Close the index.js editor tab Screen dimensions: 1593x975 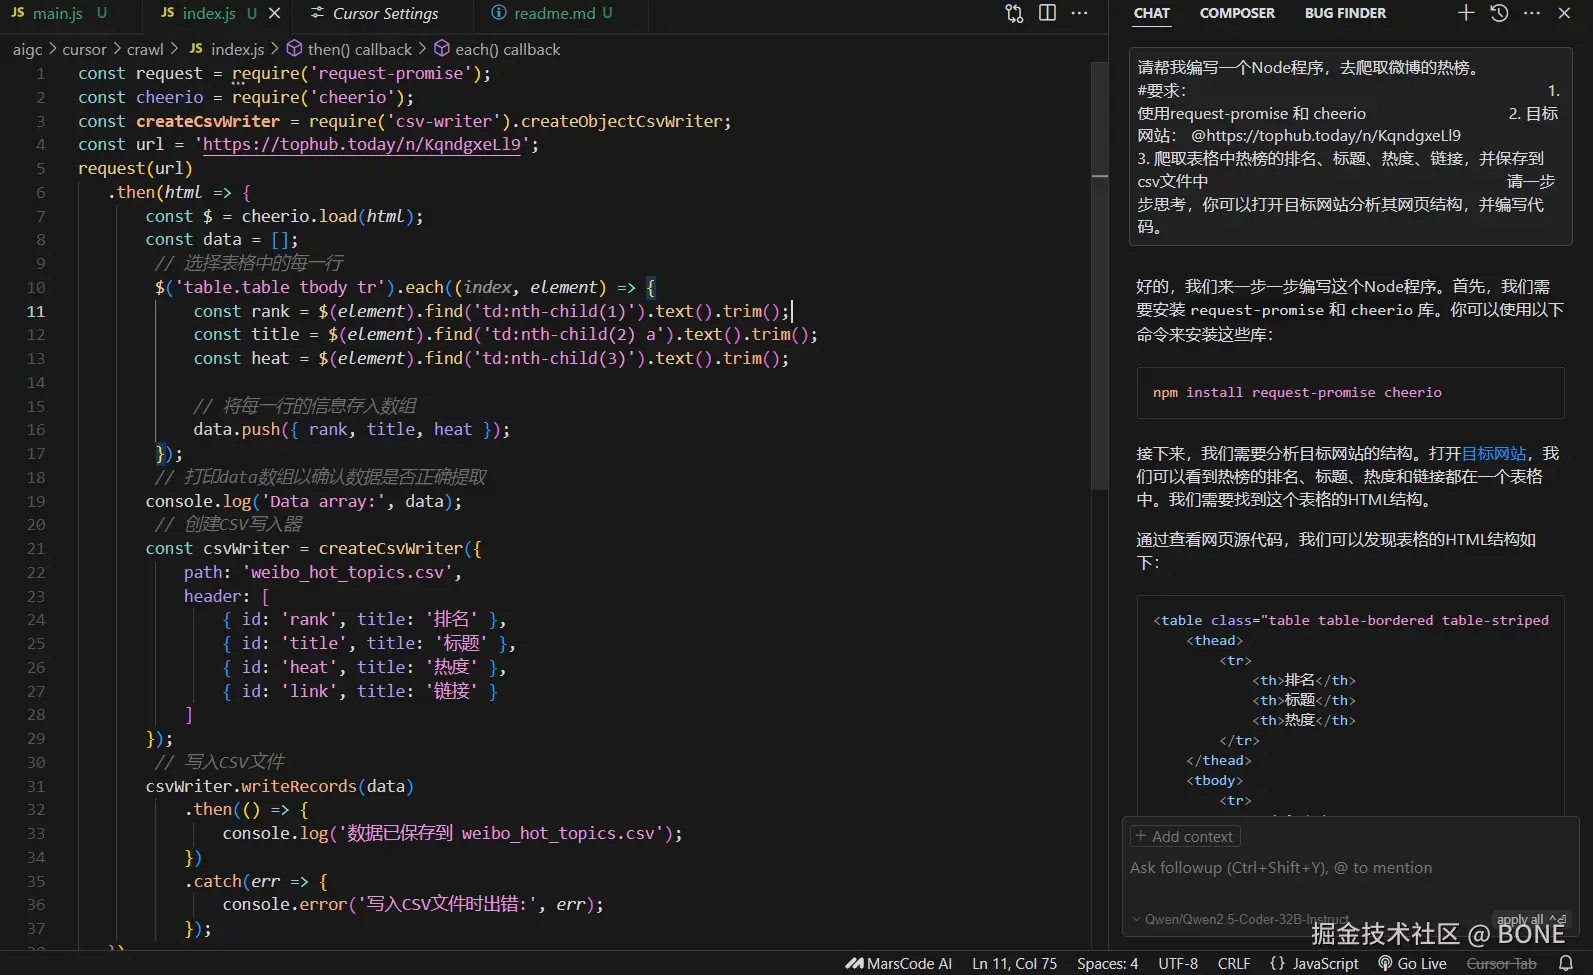275,13
